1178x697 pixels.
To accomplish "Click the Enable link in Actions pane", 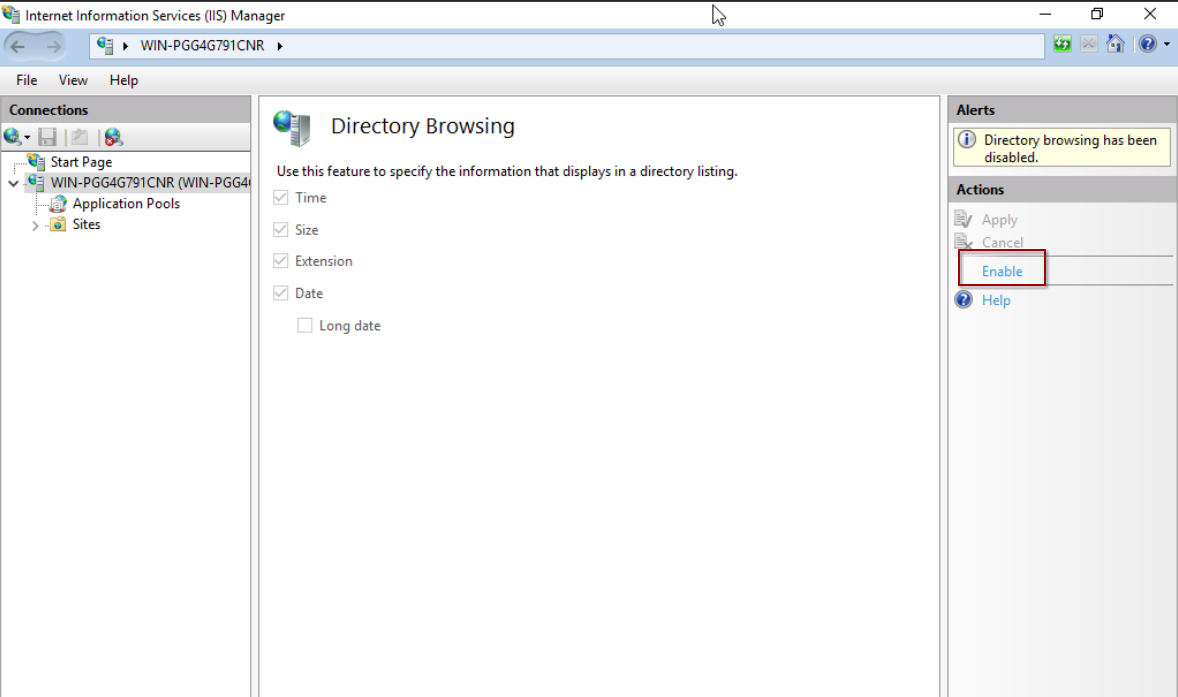I will point(1002,271).
